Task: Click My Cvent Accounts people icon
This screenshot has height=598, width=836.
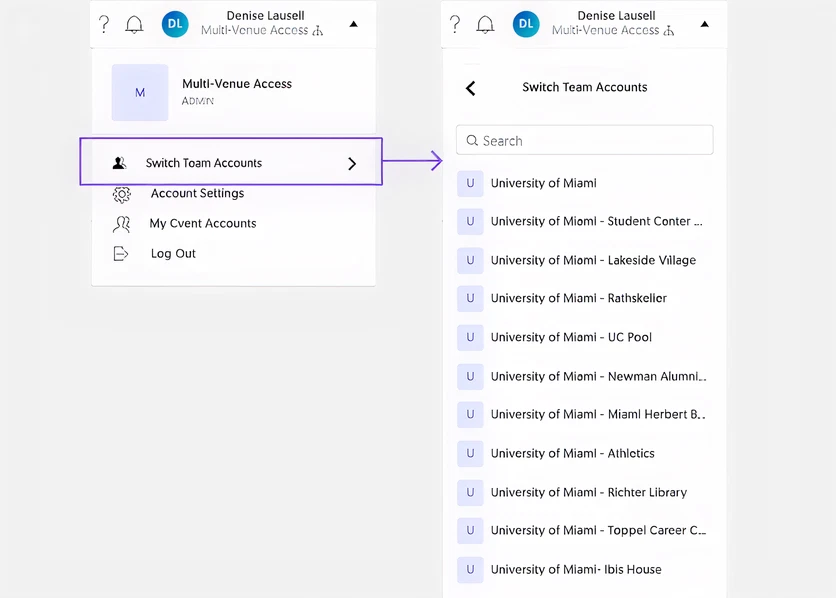Action: pos(122,224)
